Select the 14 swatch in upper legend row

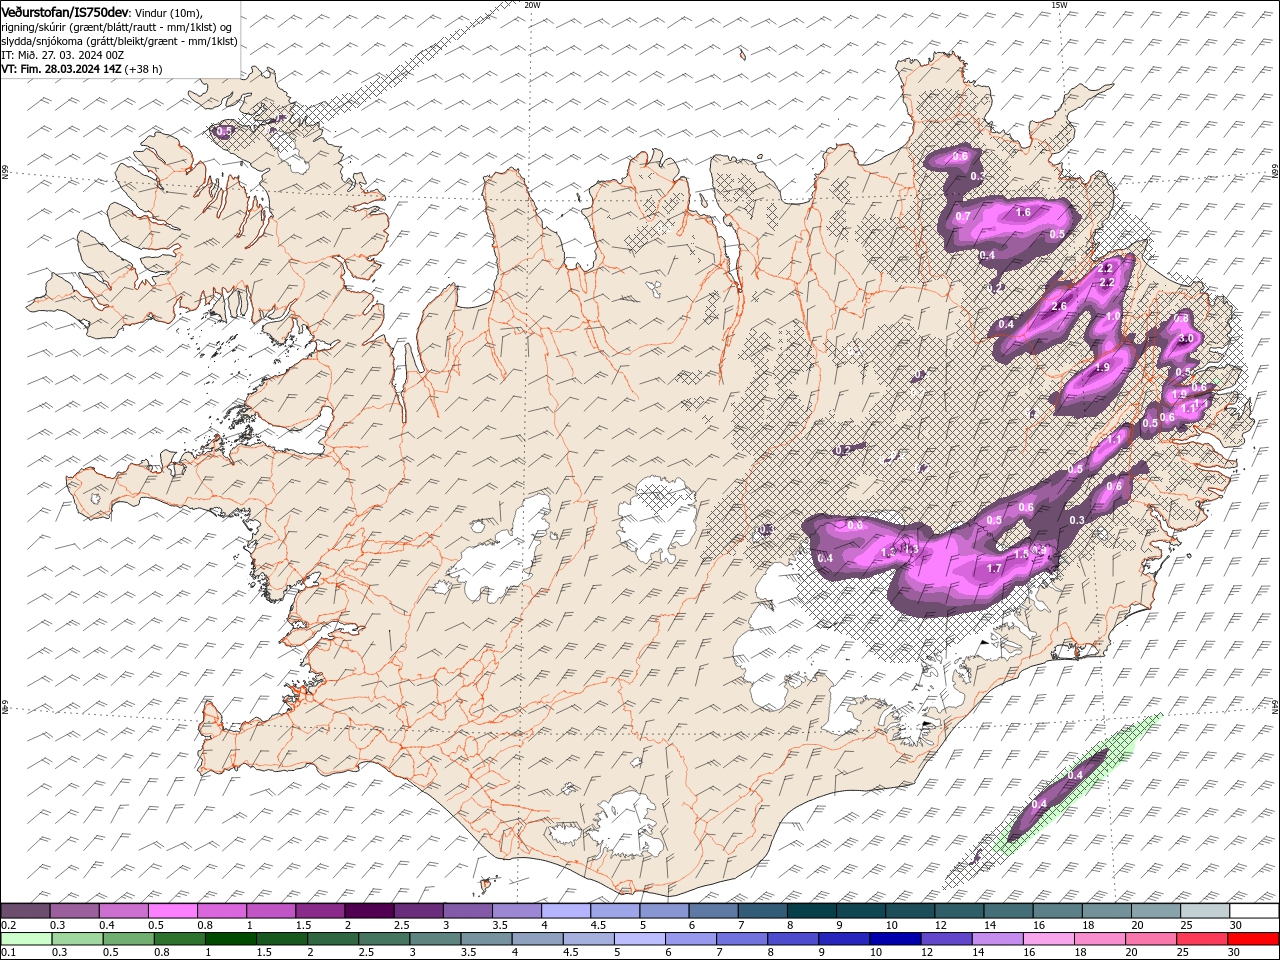[1007, 911]
